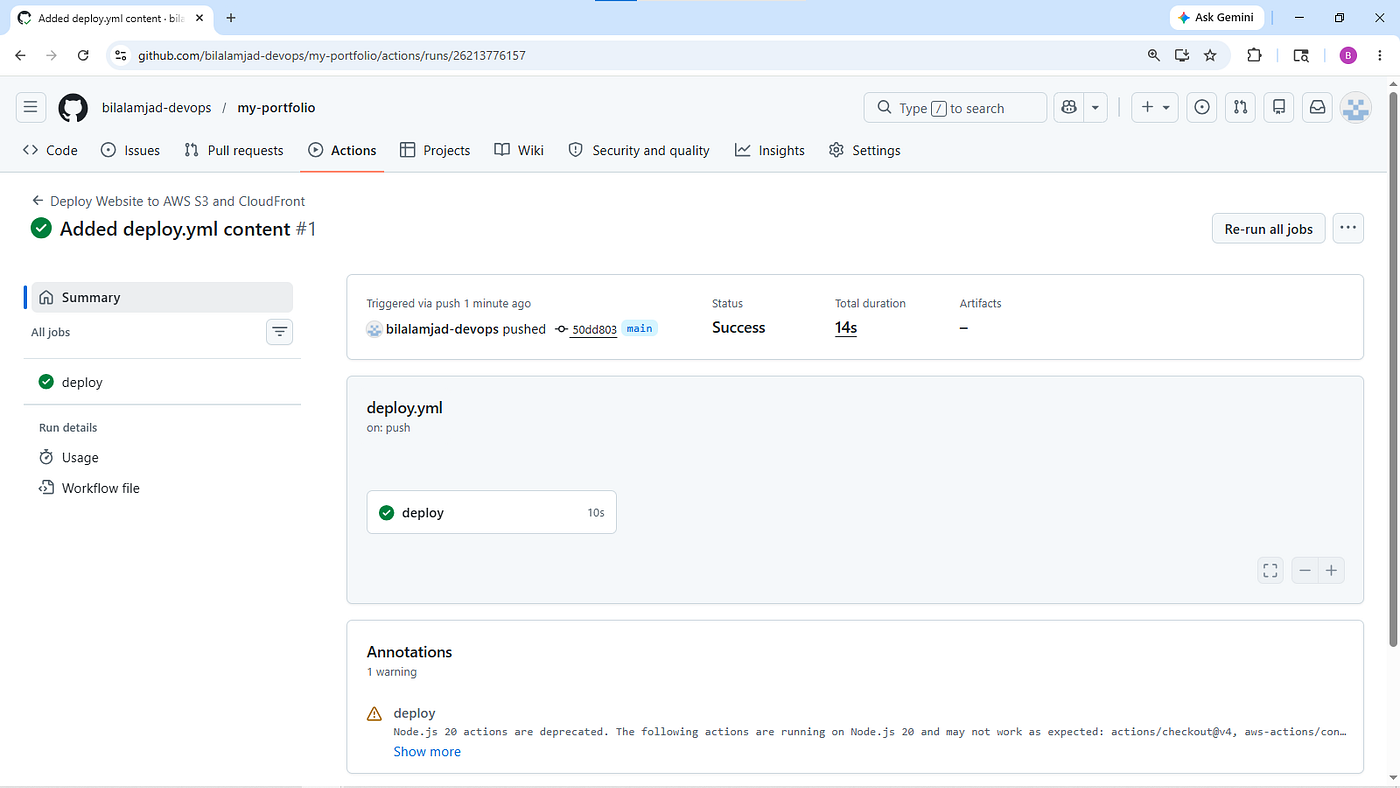Open the Wiki tab
Viewport: 1400px width, 788px height.
[519, 150]
